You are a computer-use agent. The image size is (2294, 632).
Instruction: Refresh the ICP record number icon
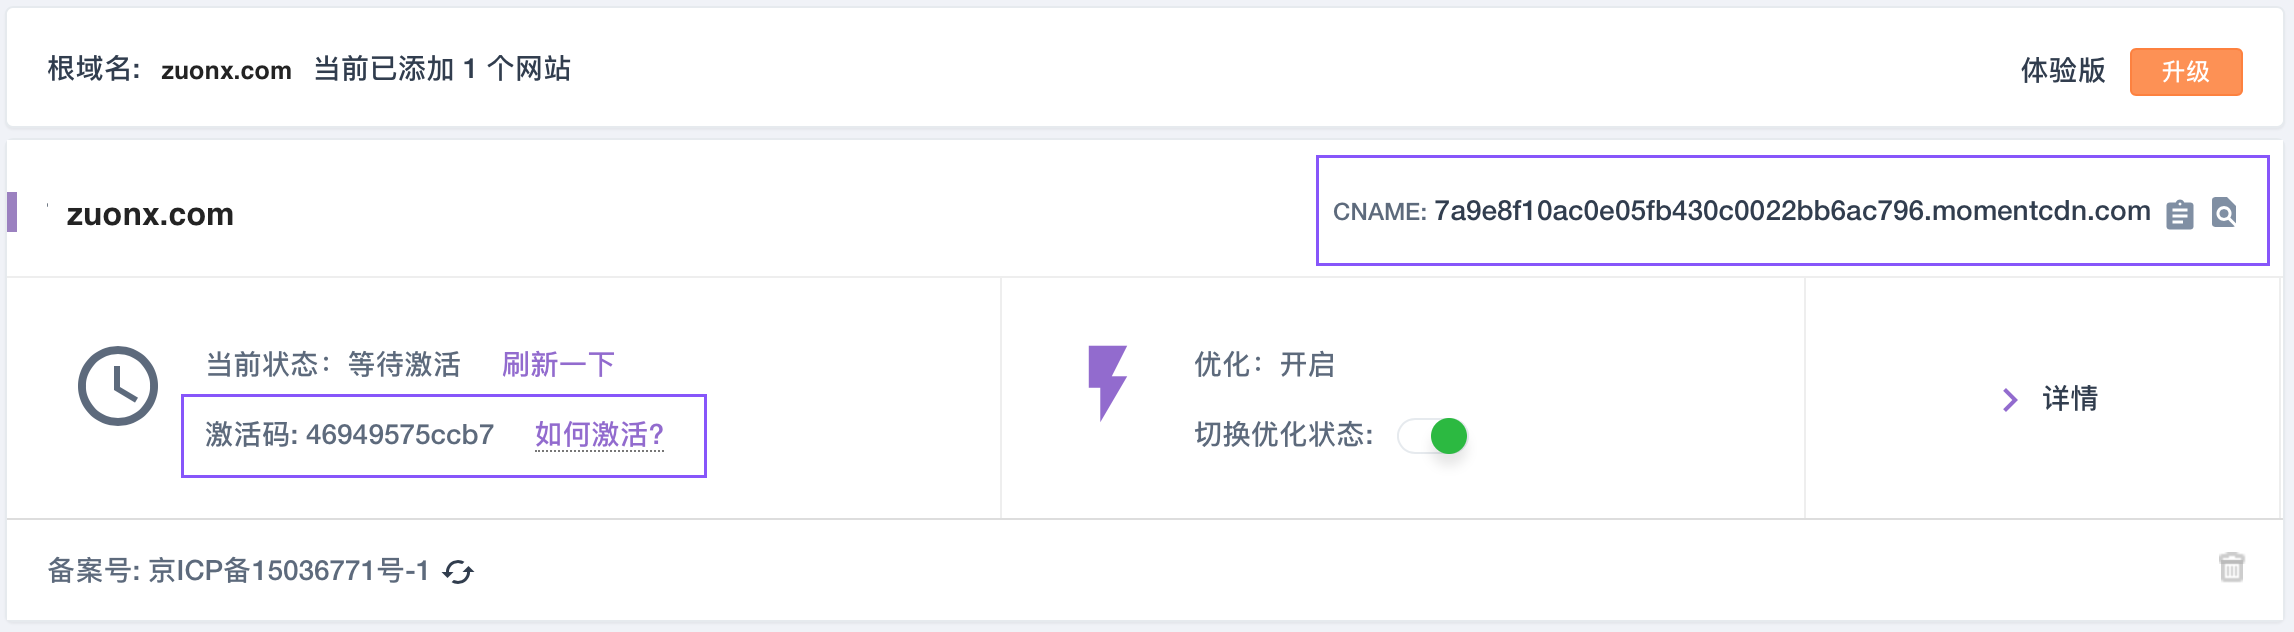tap(458, 572)
